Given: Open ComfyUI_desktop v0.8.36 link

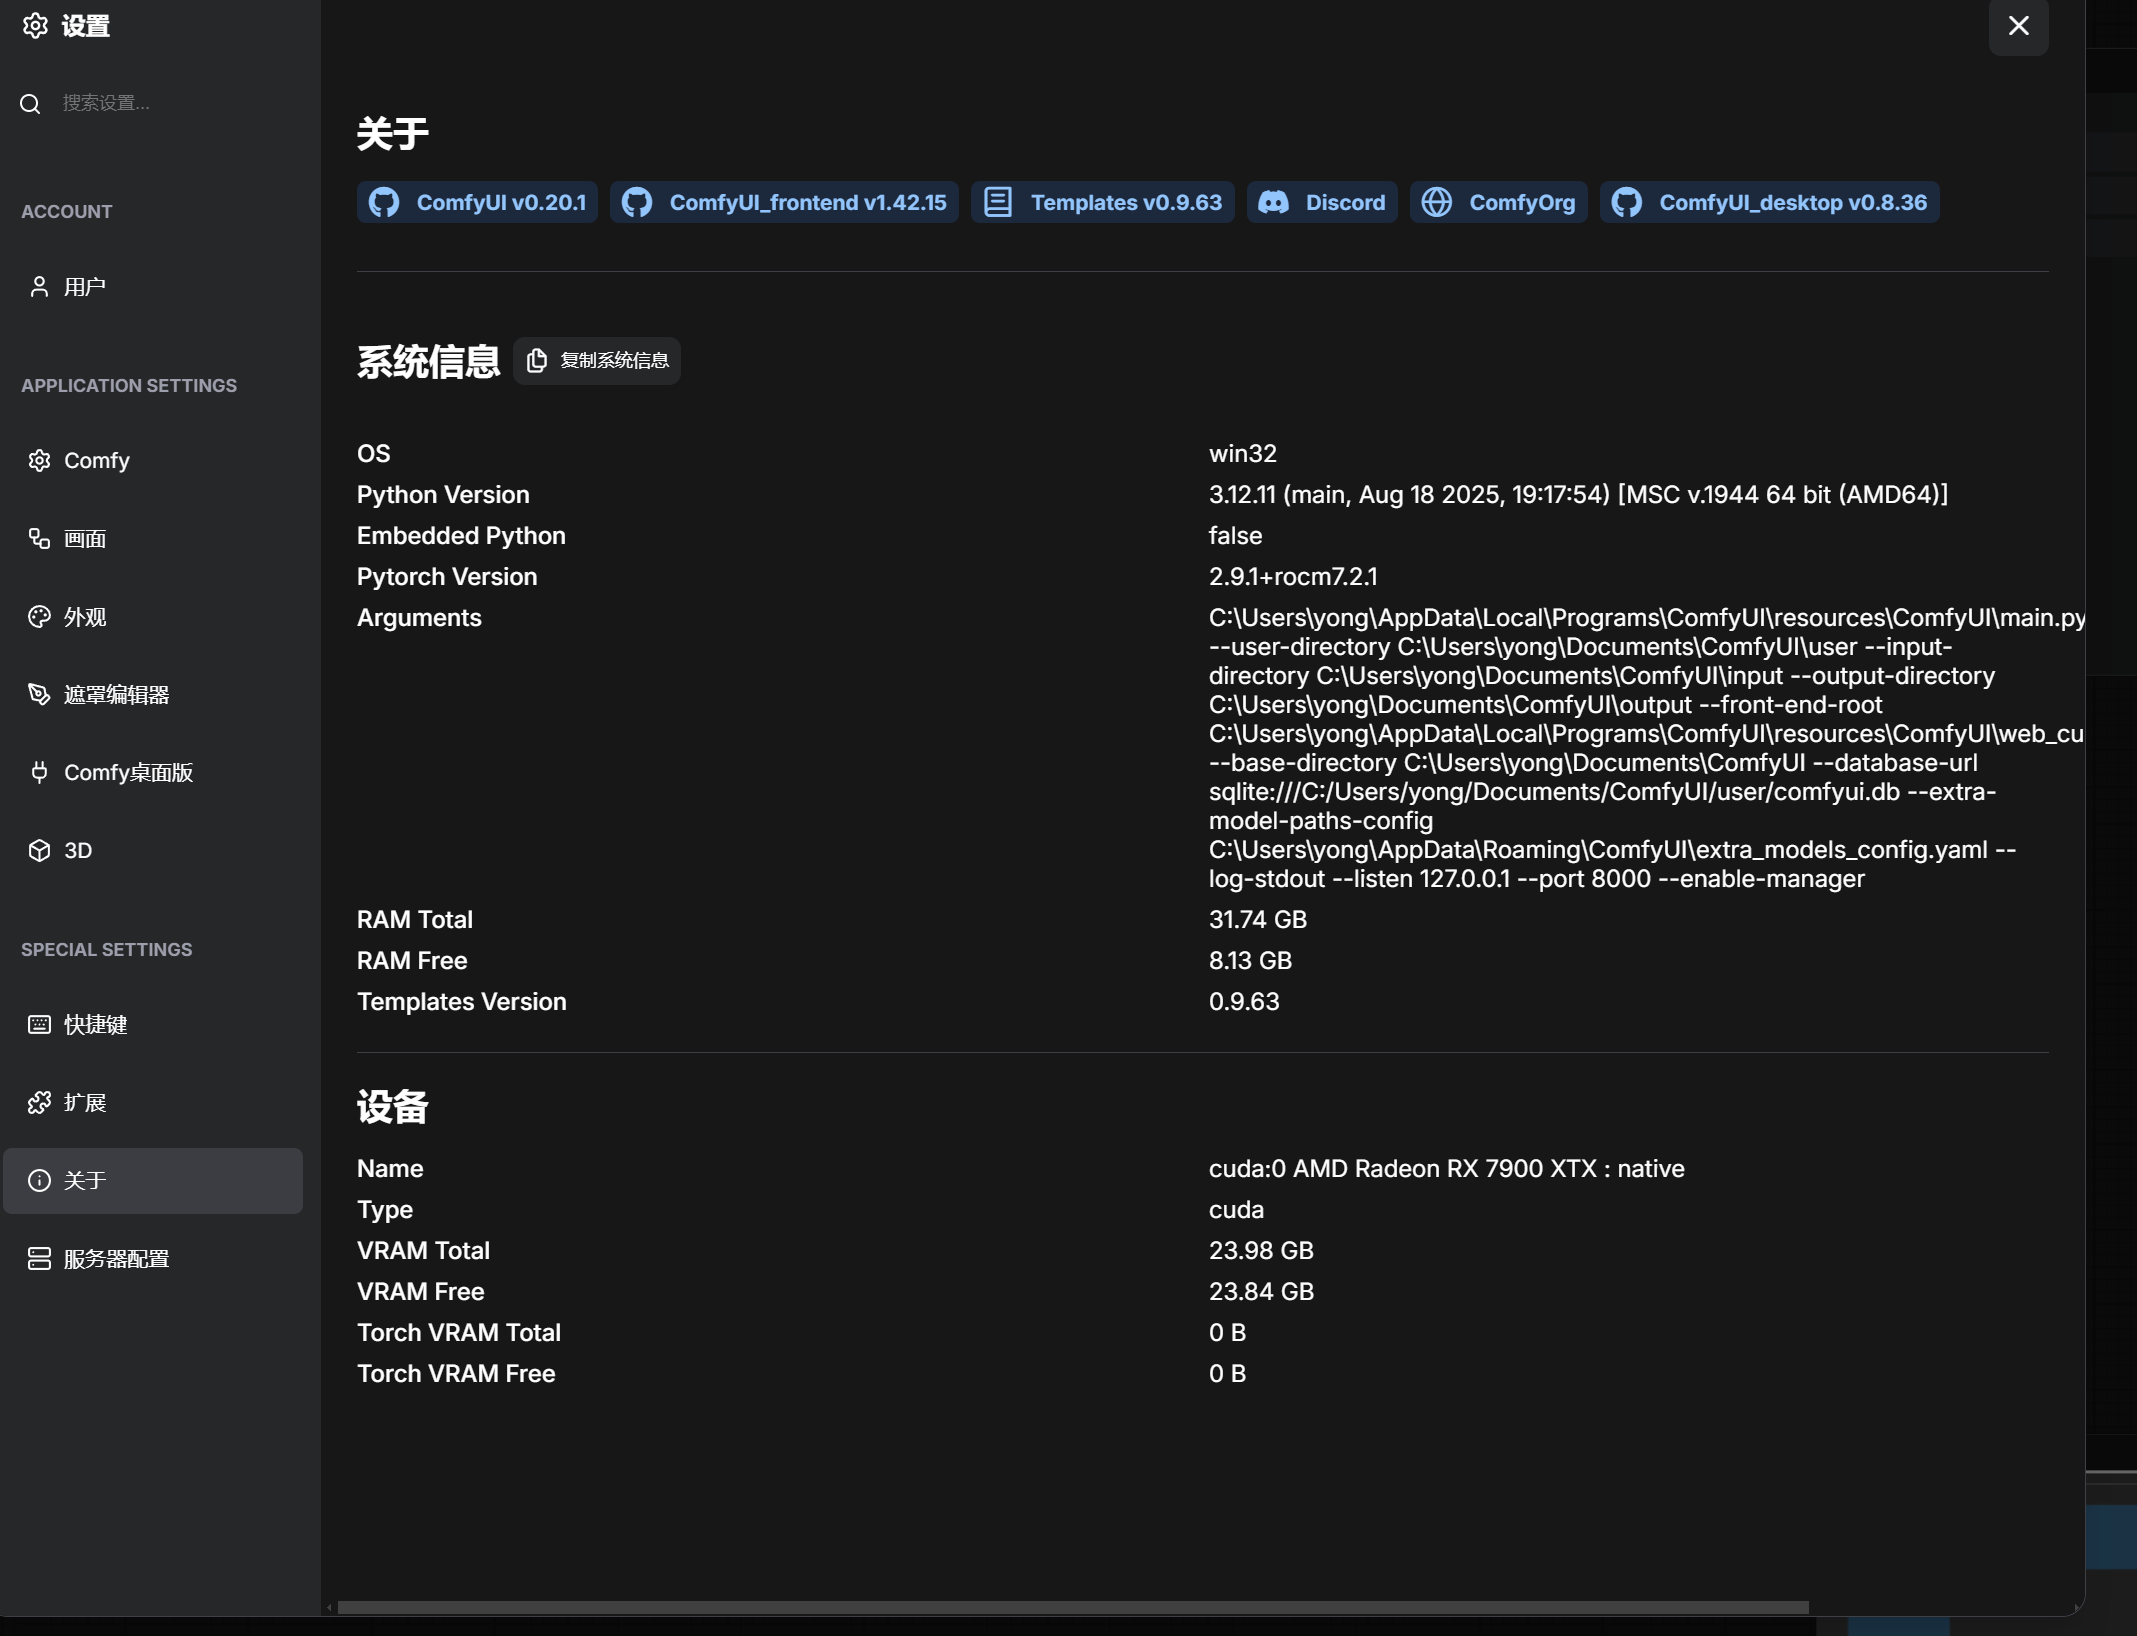Looking at the screenshot, I should 1770,203.
